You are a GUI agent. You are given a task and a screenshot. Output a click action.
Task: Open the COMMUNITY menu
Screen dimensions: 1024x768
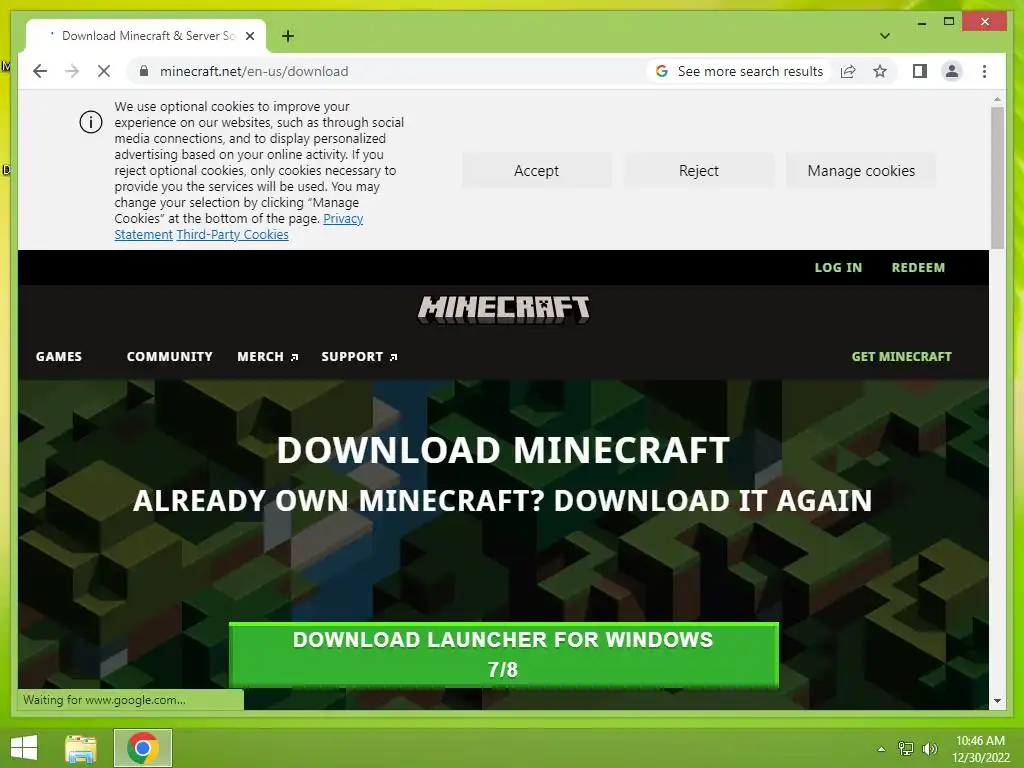point(170,357)
